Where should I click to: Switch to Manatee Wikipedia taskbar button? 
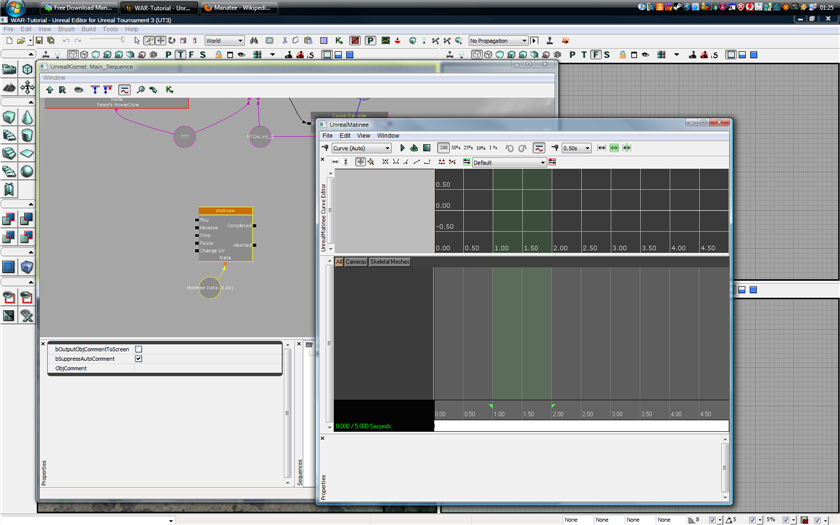(x=239, y=8)
